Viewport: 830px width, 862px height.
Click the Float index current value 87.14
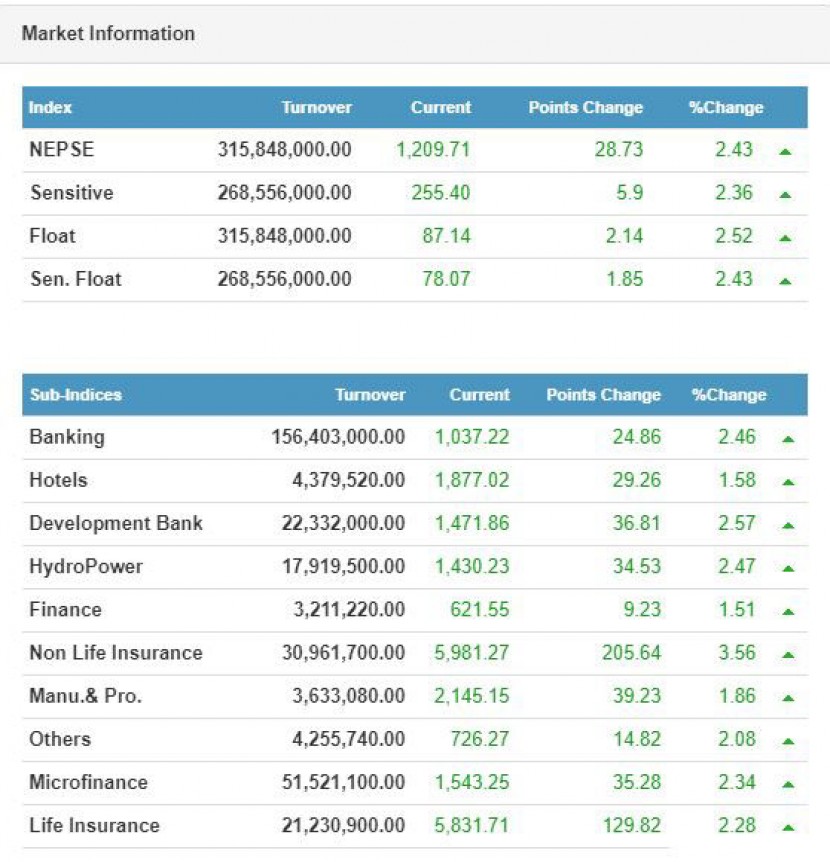(x=446, y=236)
